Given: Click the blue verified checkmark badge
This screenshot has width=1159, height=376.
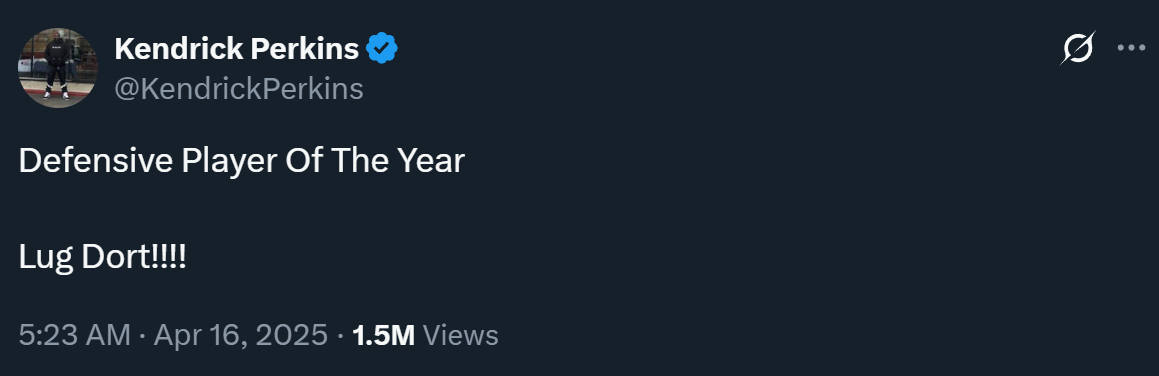Looking at the screenshot, I should click(x=382, y=49).
